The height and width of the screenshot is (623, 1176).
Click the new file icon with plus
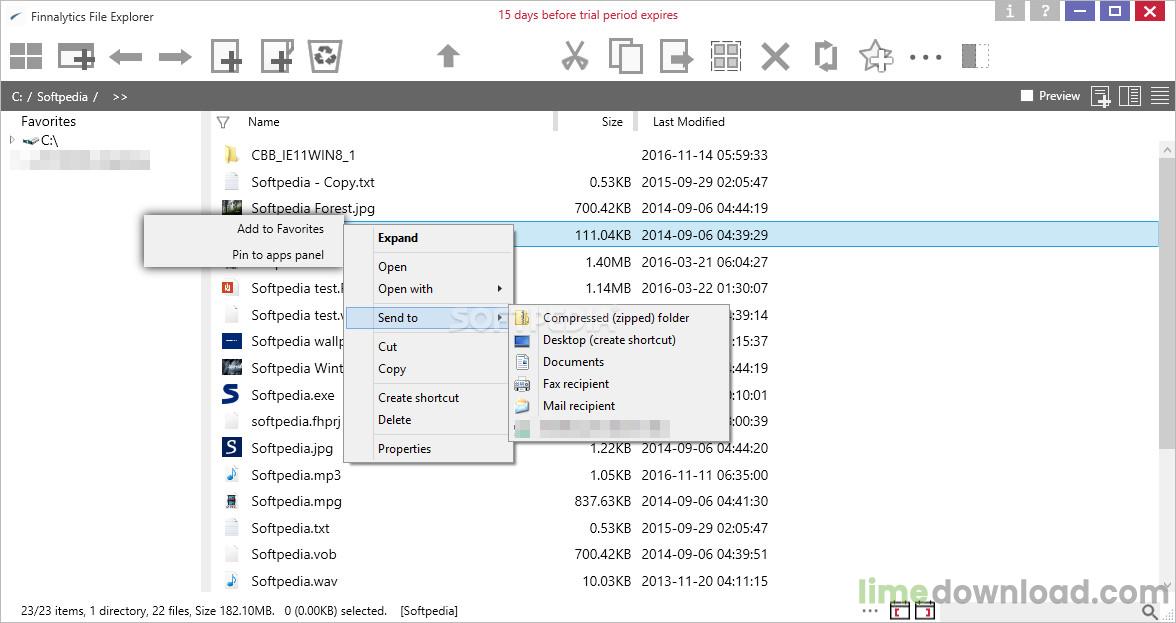[x=226, y=57]
